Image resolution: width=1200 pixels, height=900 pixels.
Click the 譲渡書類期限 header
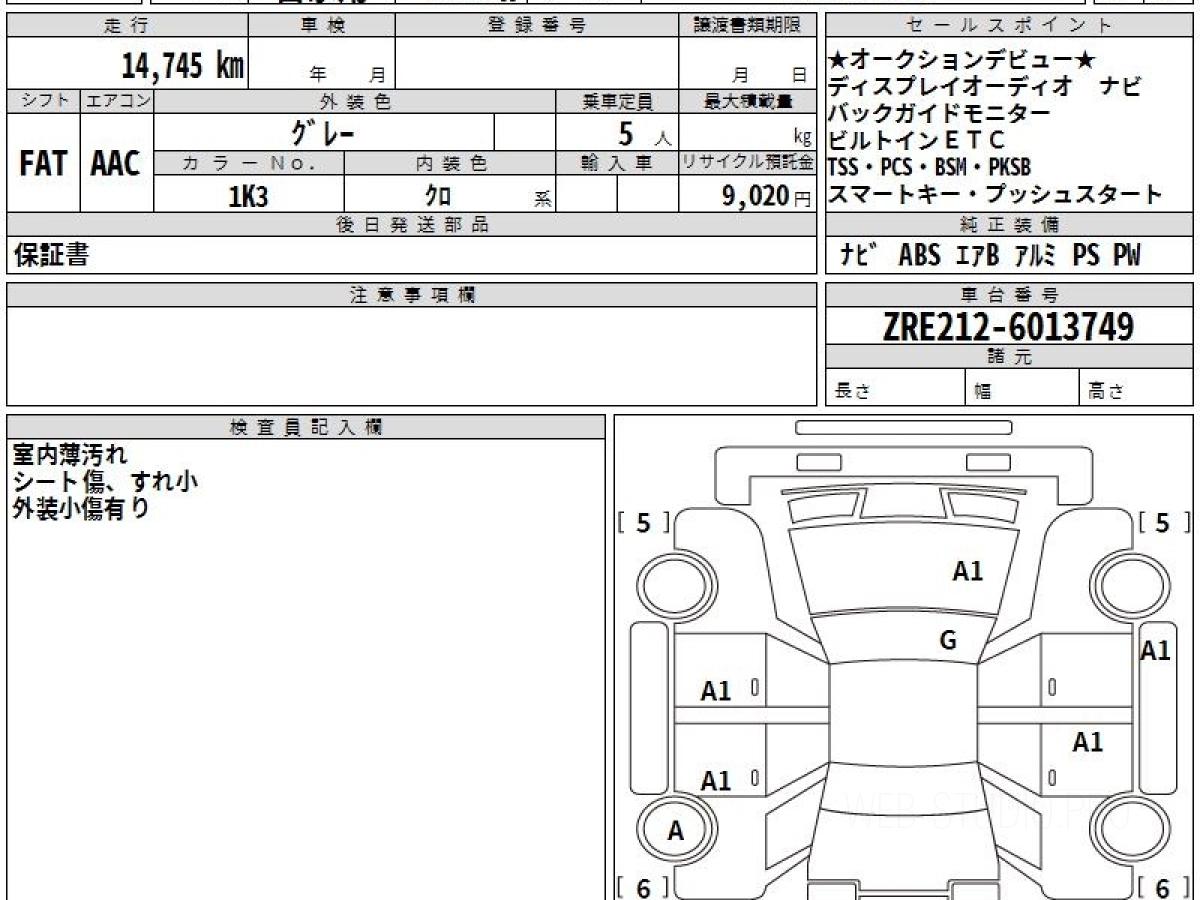tap(748, 26)
